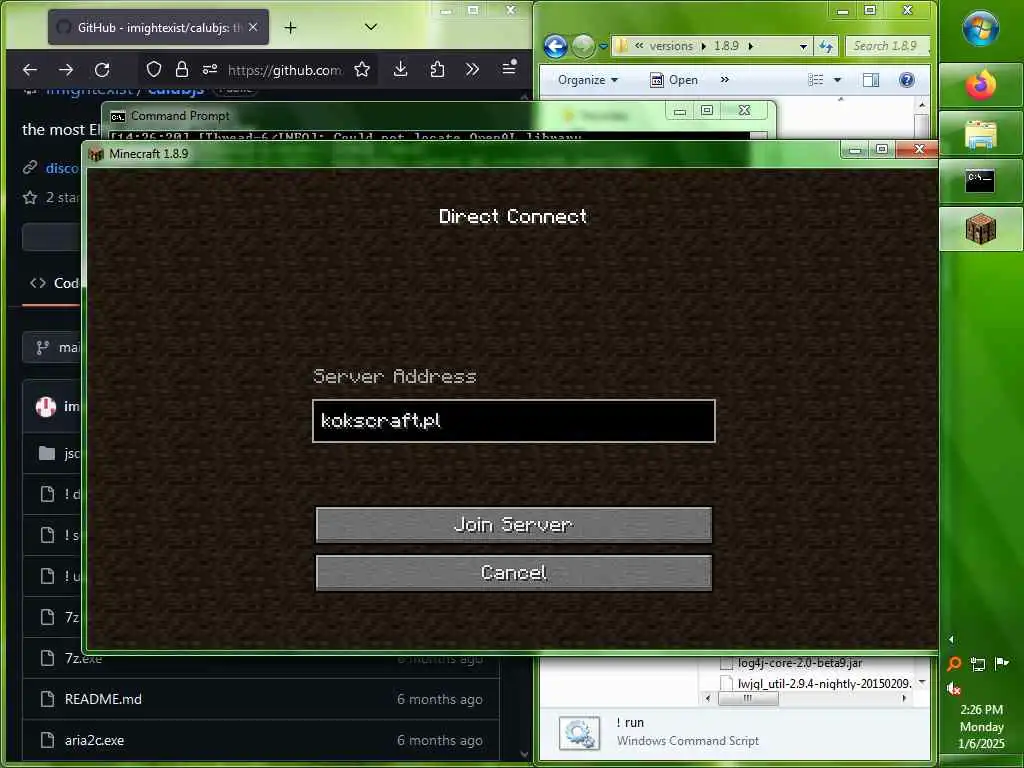Bookmark this page with star icon

(362, 69)
